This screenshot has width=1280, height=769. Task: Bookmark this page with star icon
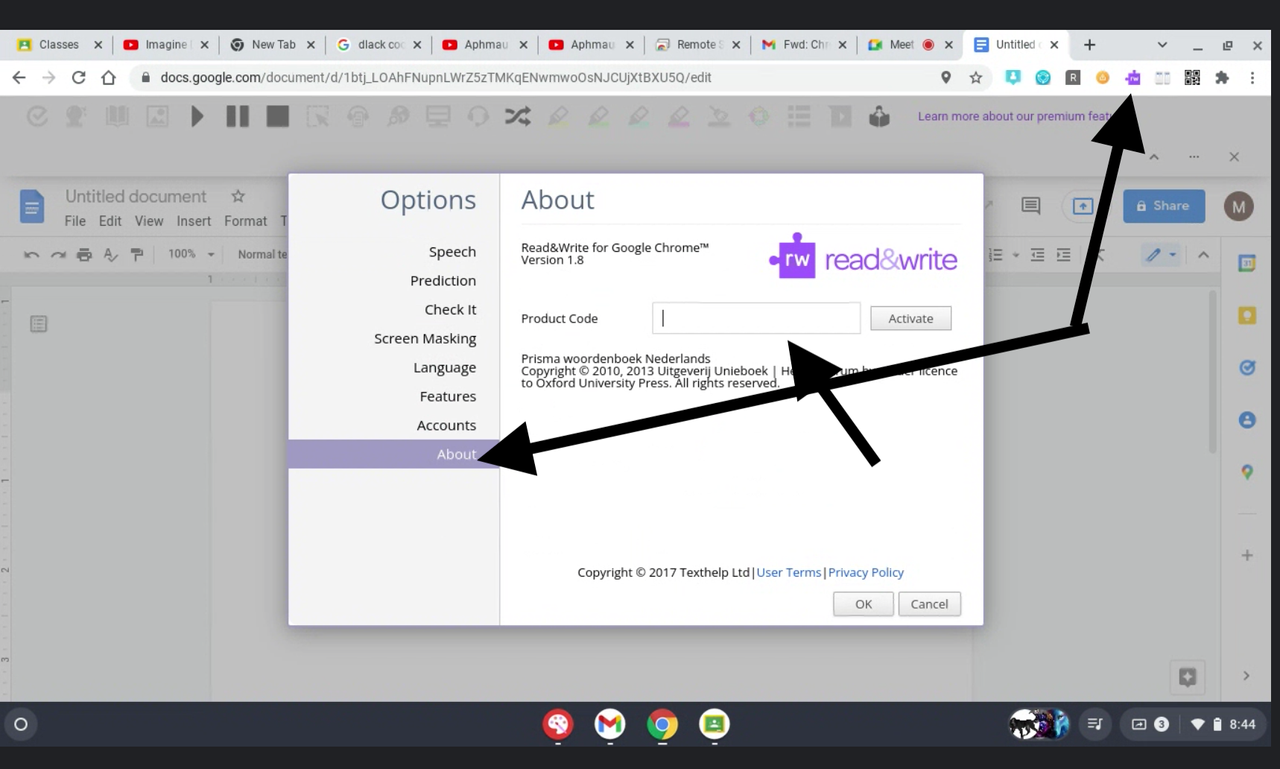point(976,77)
